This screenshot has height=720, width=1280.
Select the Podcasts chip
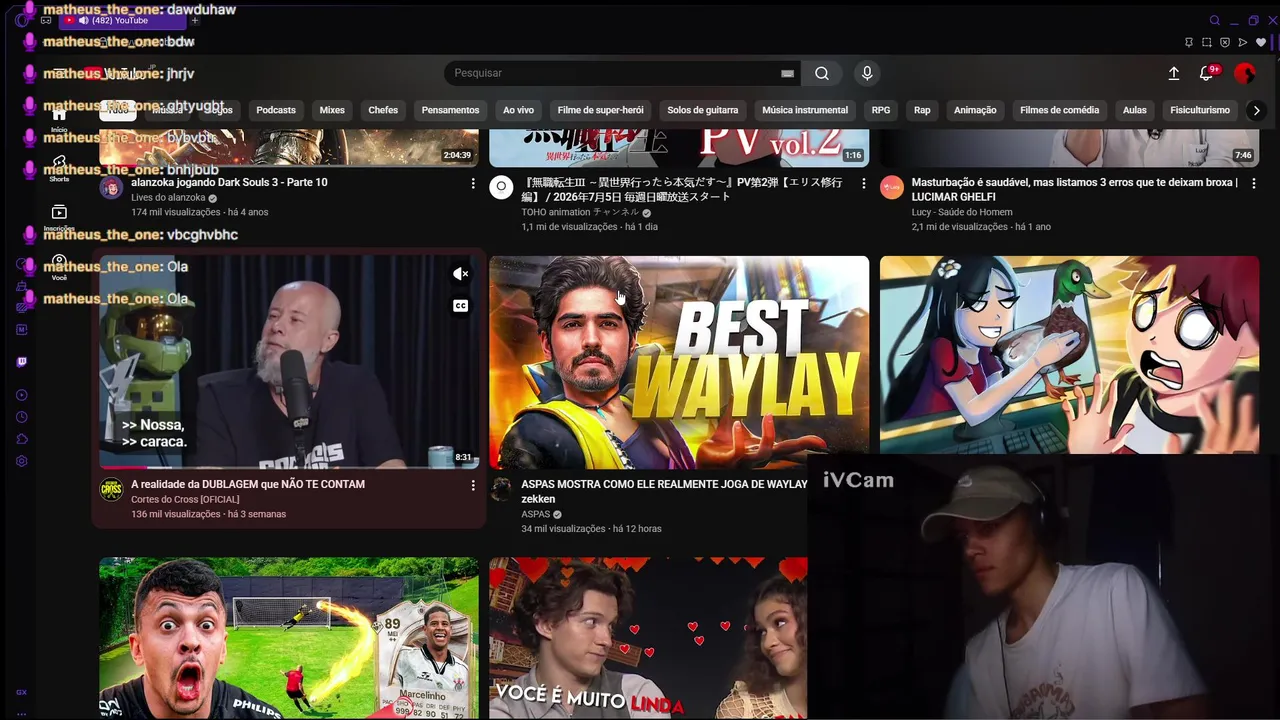point(276,110)
